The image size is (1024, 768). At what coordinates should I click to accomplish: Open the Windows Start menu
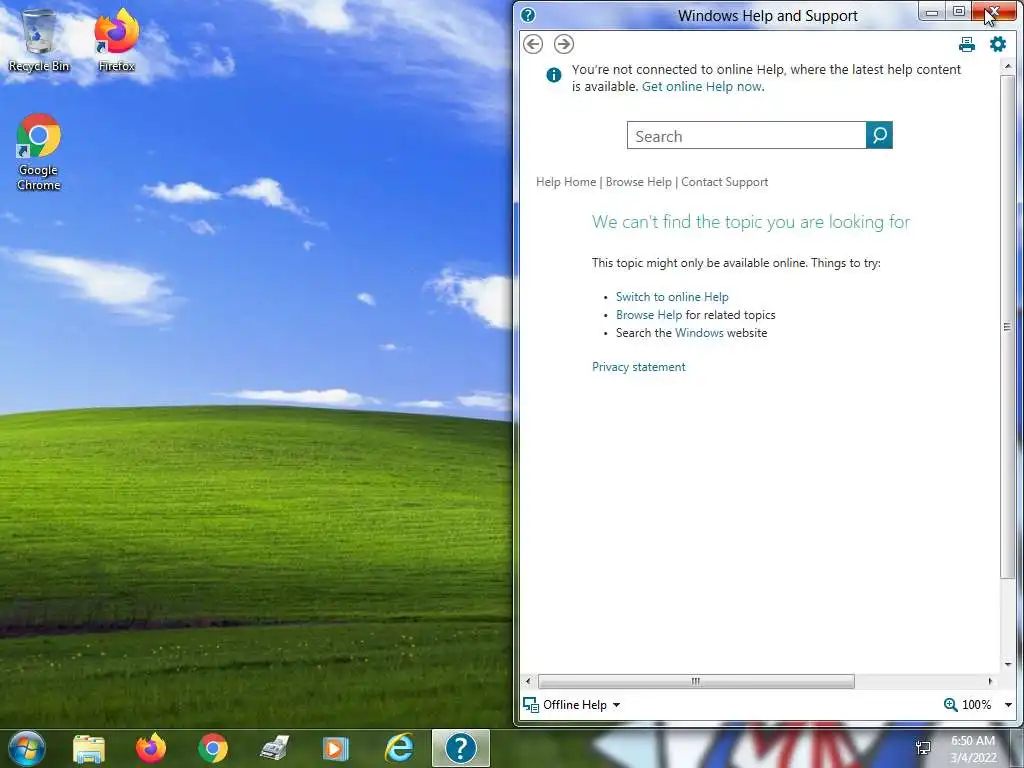tap(27, 748)
